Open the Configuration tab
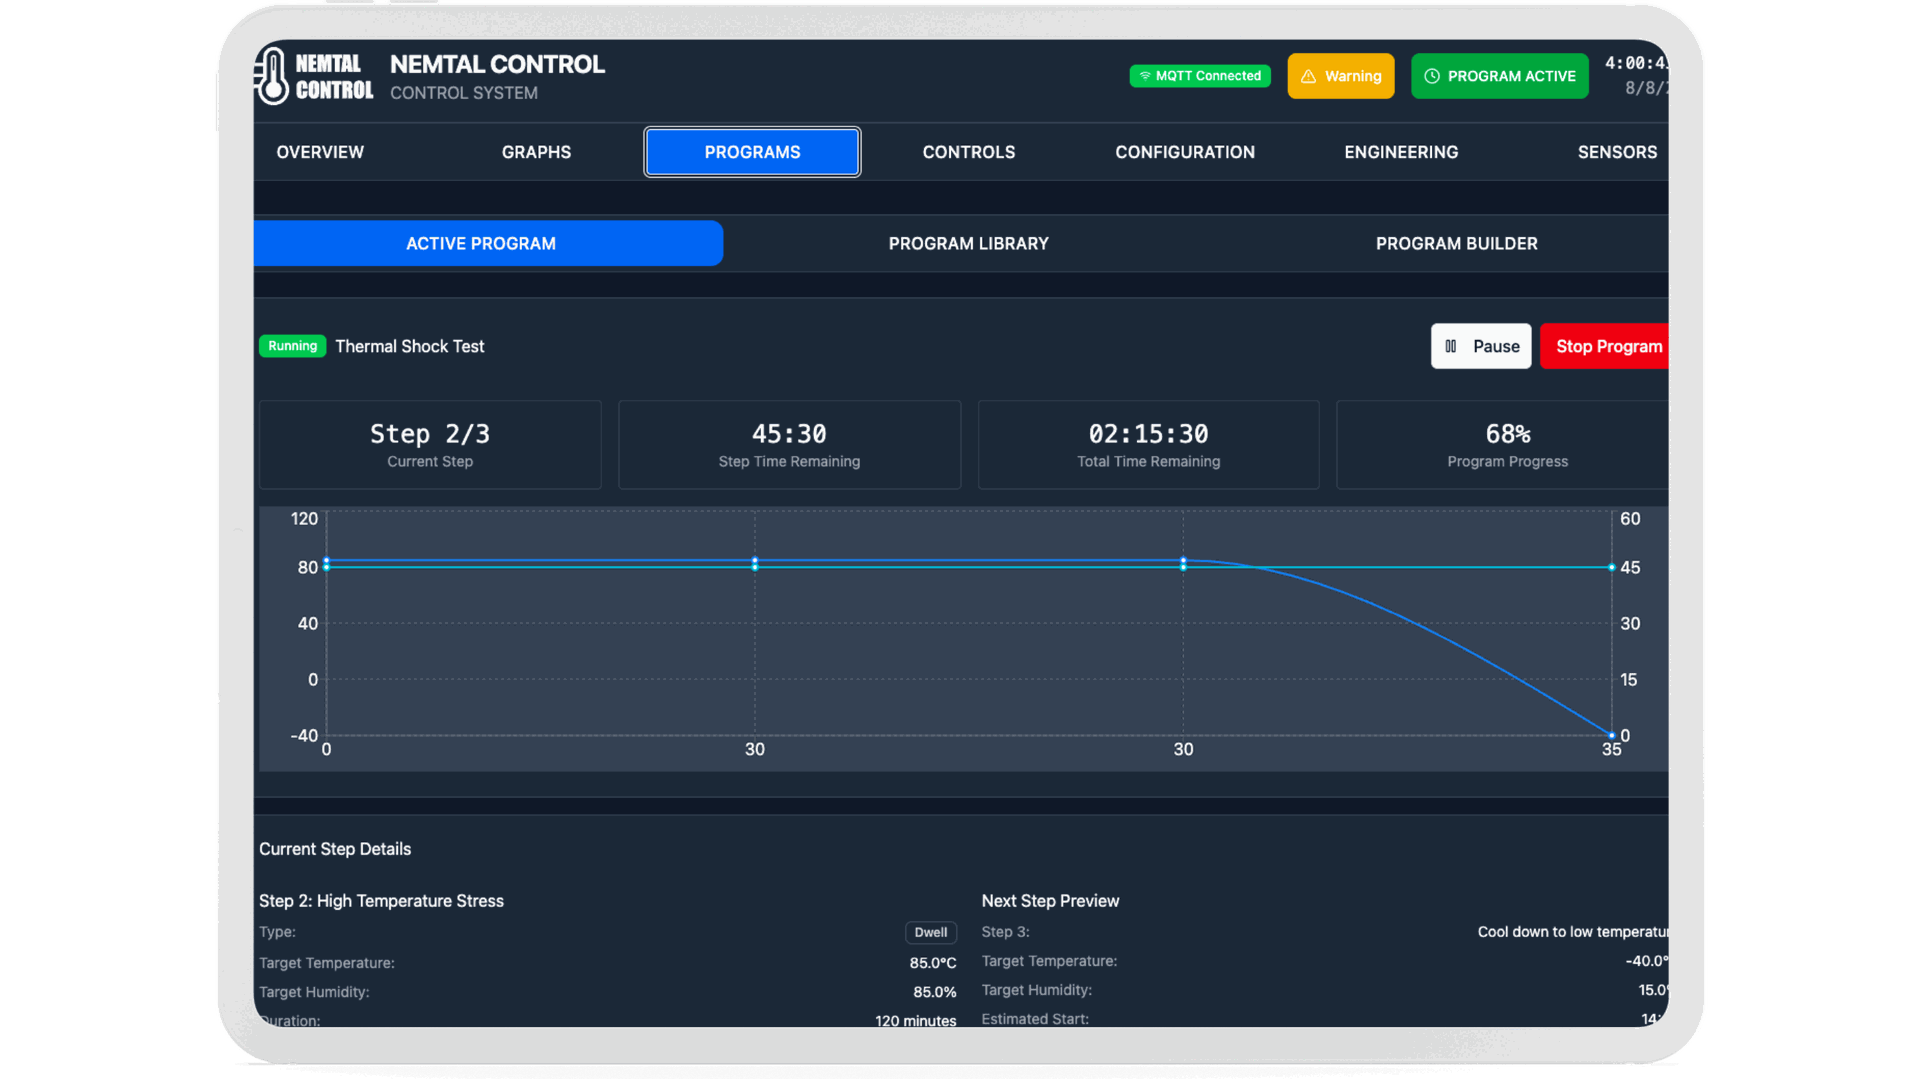The image size is (1920, 1079). point(1184,152)
